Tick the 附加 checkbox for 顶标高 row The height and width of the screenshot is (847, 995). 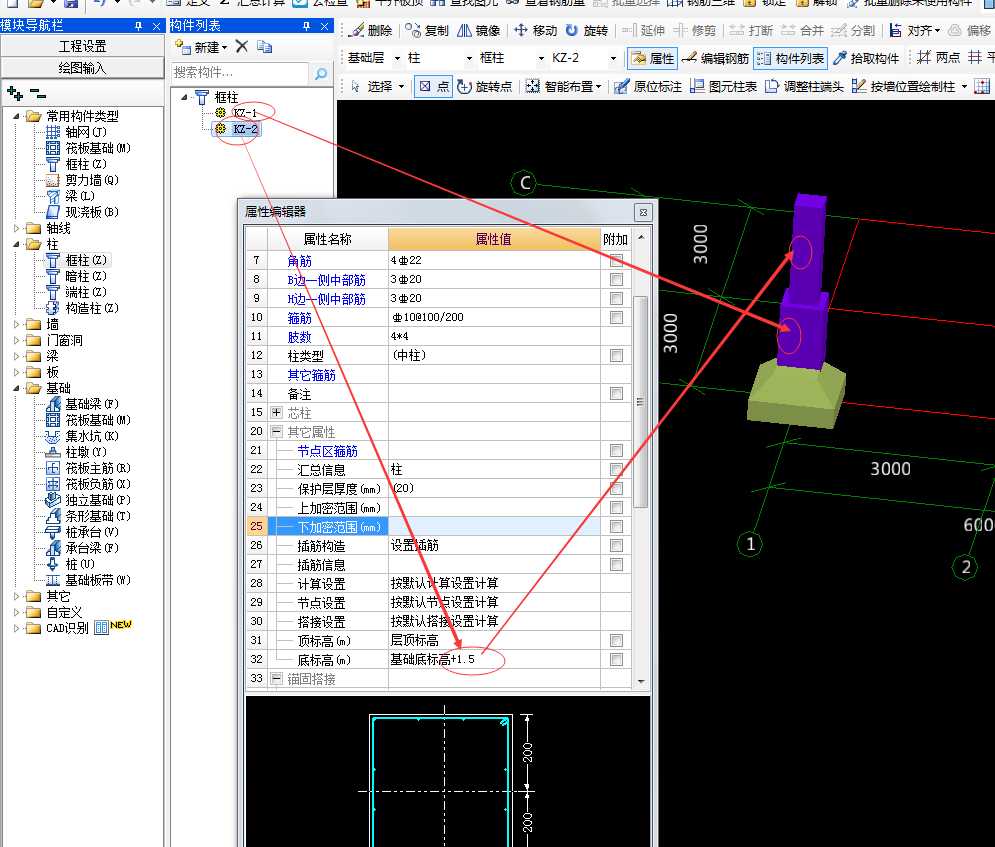616,641
